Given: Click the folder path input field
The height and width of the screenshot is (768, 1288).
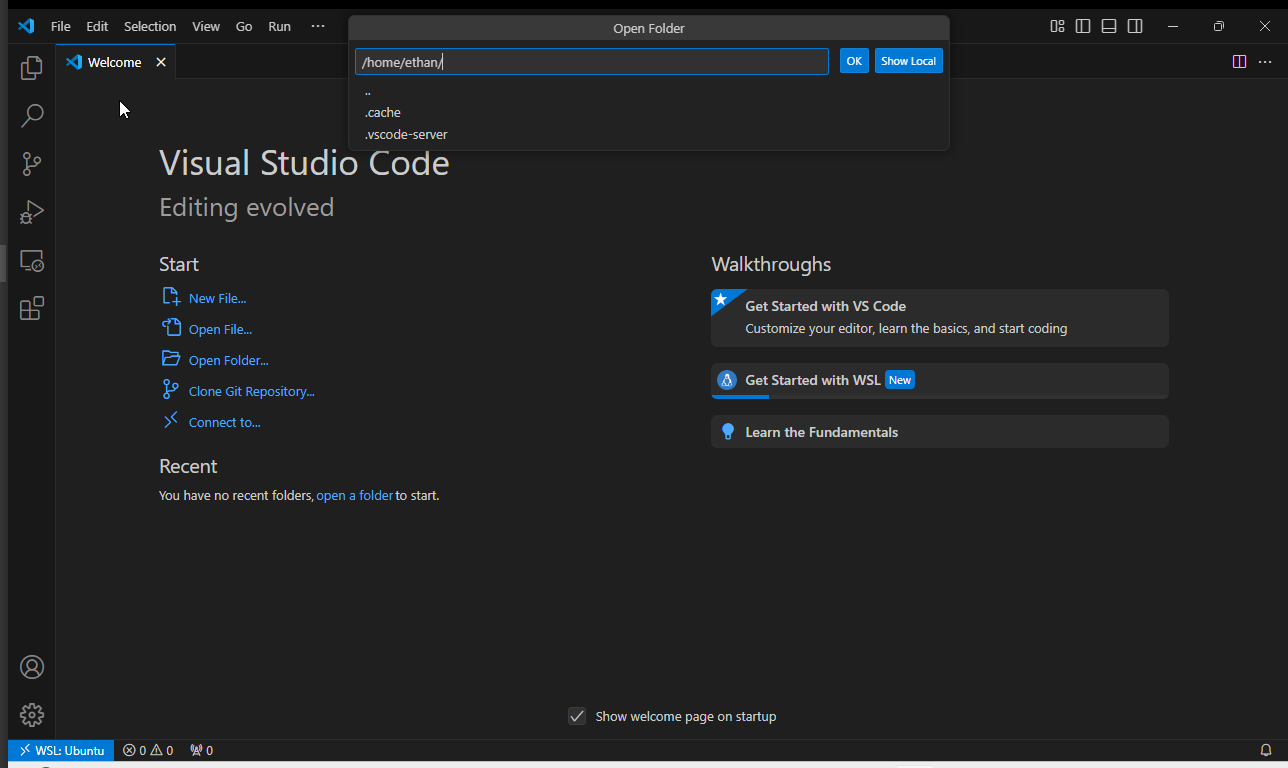Looking at the screenshot, I should [x=591, y=62].
